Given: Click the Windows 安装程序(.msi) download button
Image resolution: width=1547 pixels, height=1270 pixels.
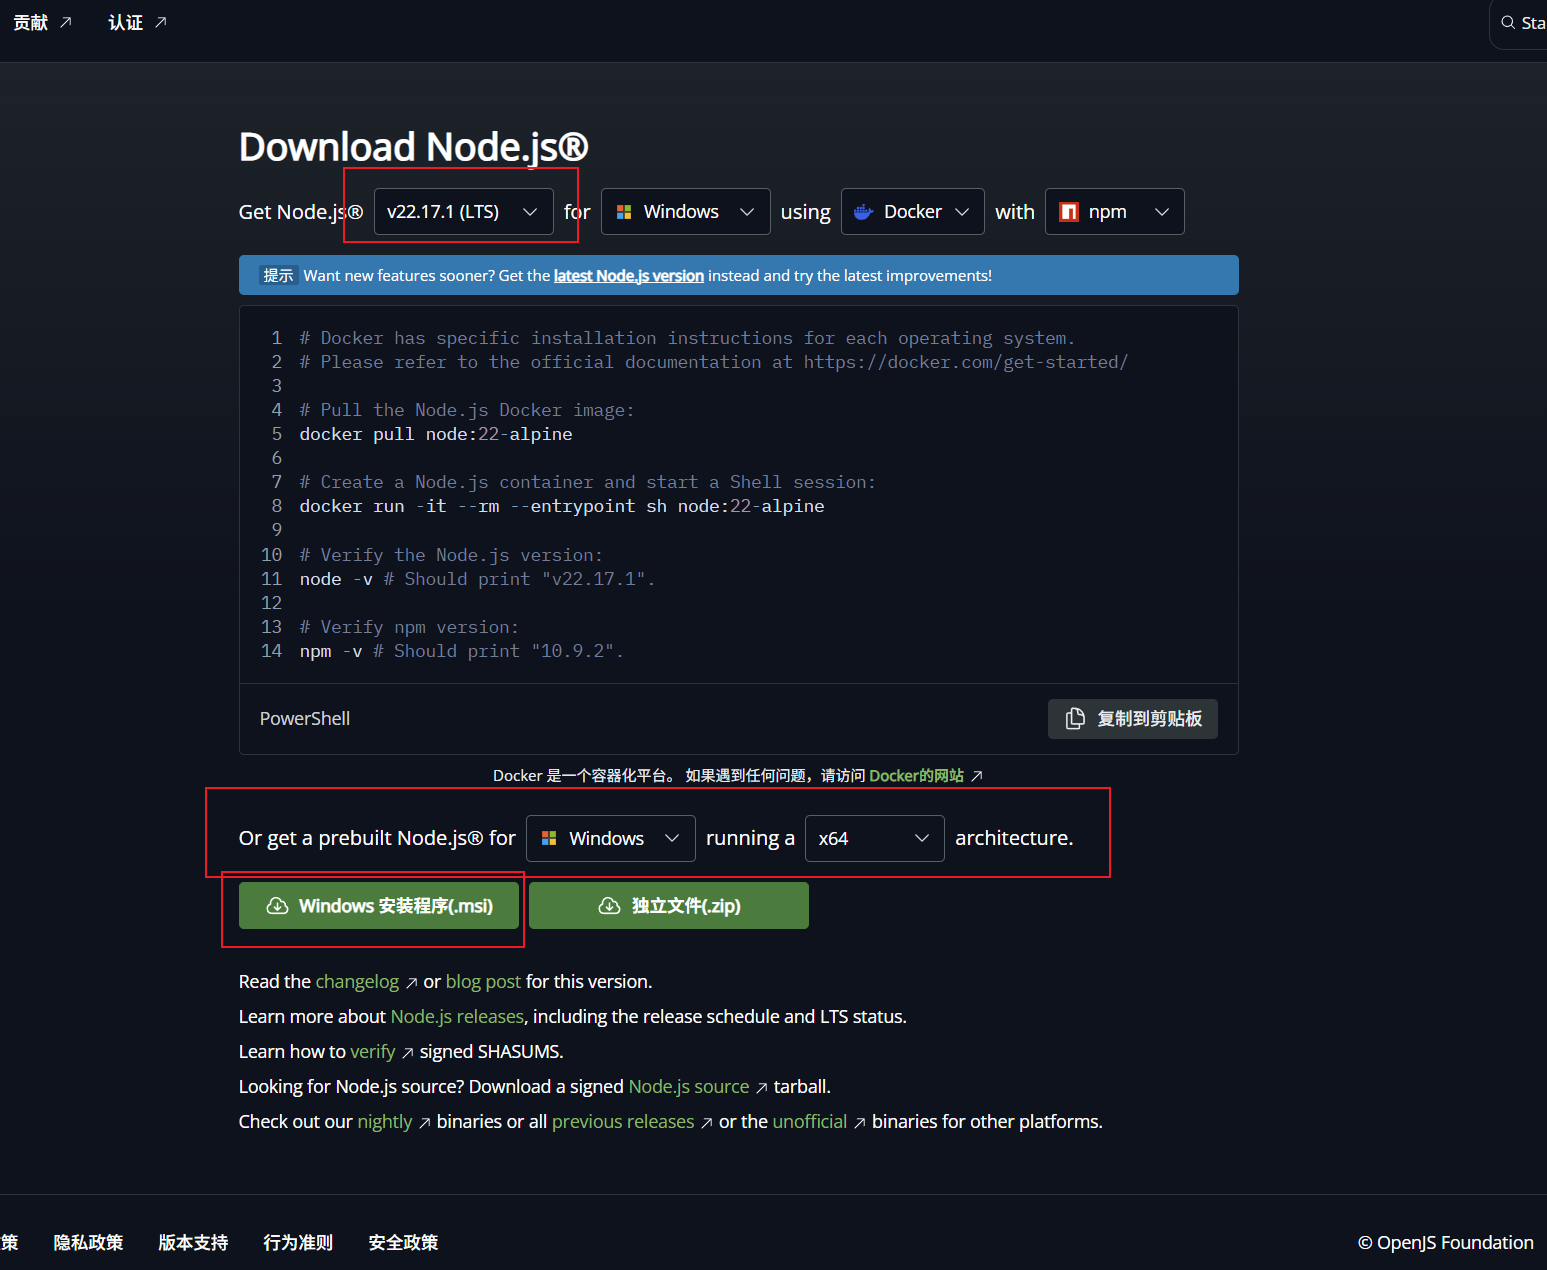Looking at the screenshot, I should 379,906.
